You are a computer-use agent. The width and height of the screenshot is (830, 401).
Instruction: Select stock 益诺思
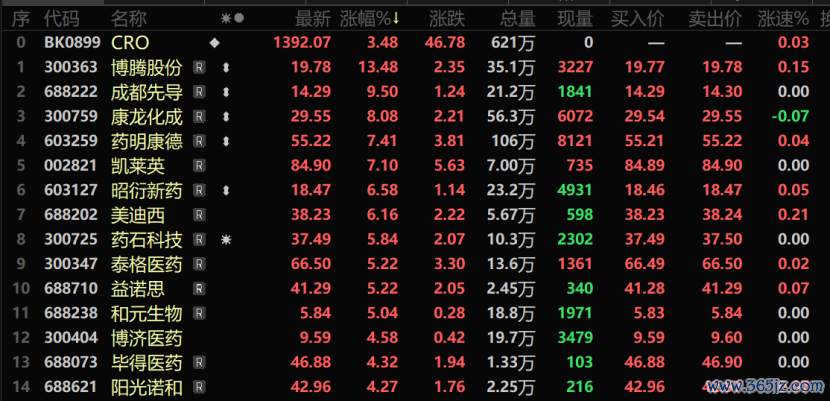pos(138,288)
